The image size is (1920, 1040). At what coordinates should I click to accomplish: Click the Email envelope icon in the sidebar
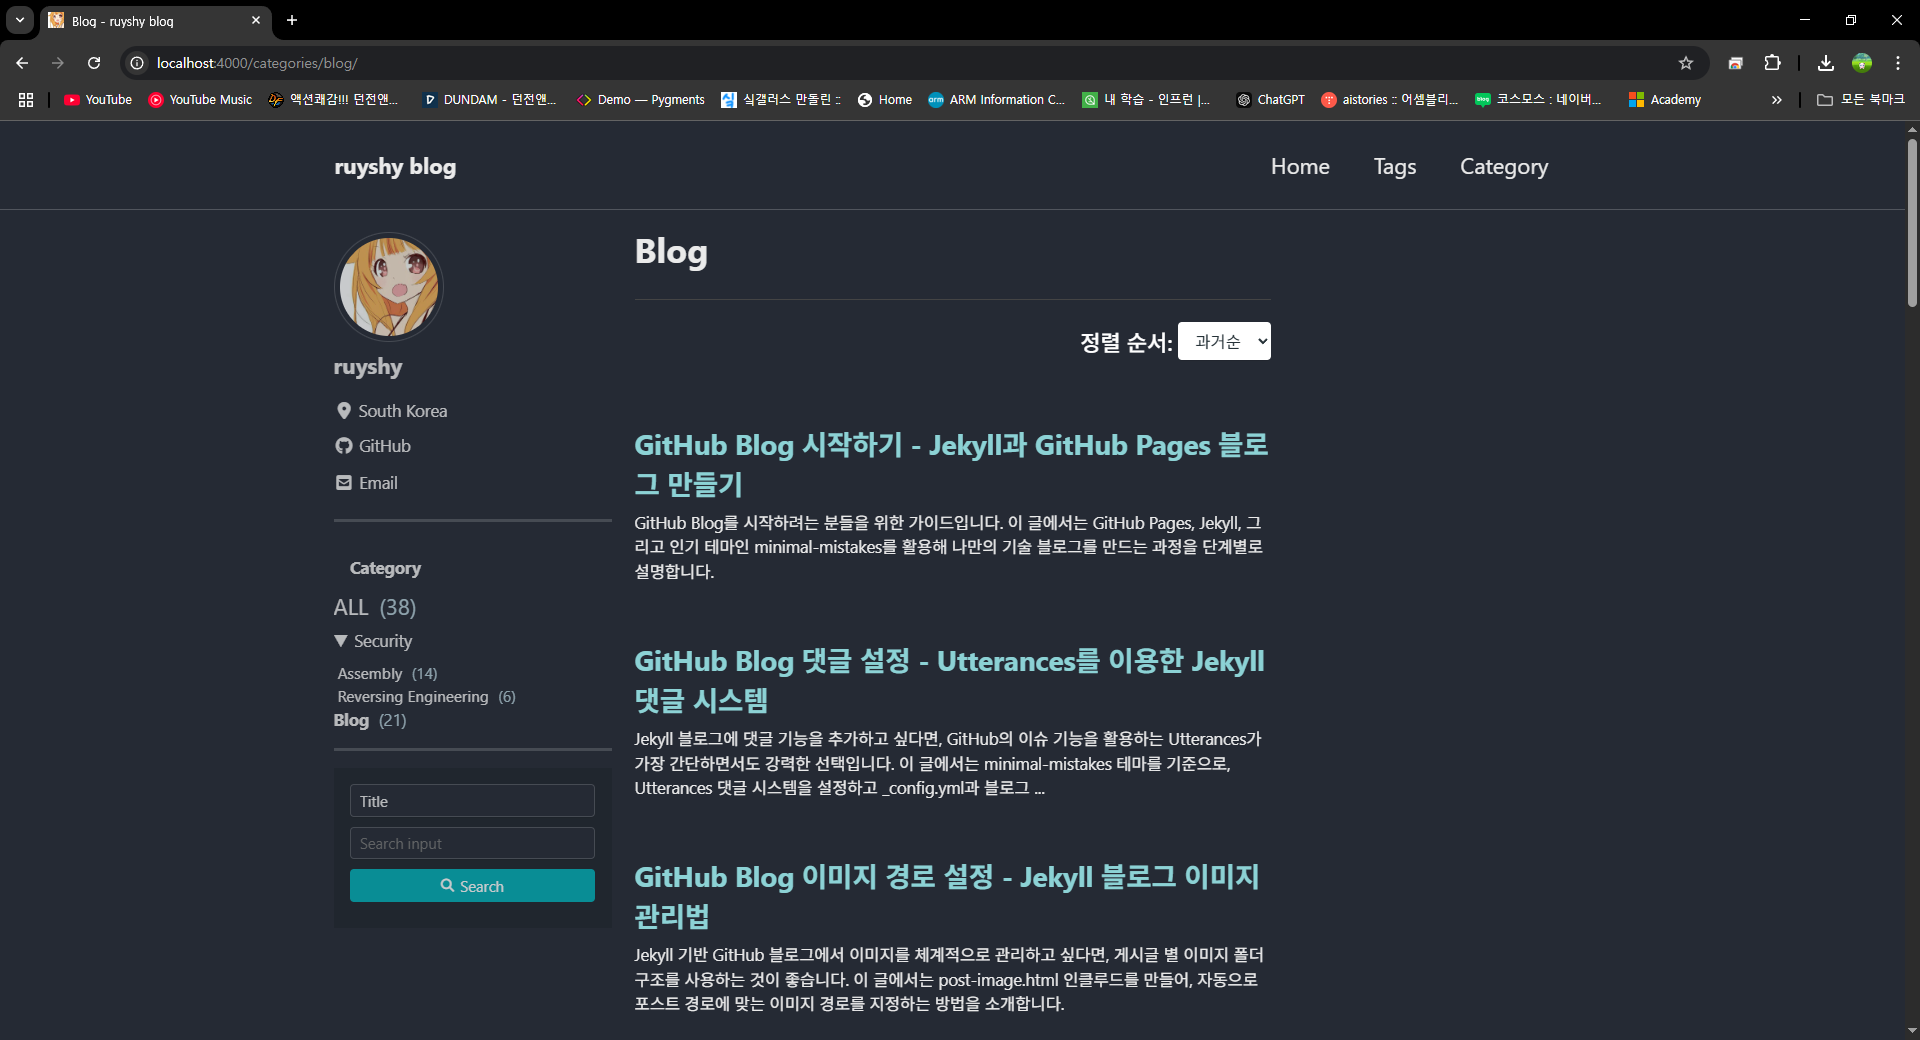pyautogui.click(x=344, y=483)
